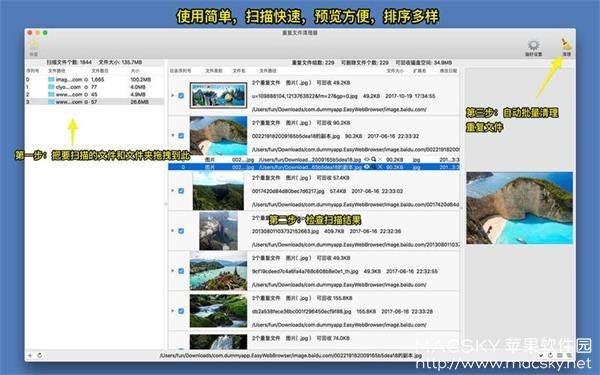600x375 pixels.
Task: Click the refresh icon beside the plus button
Action: click(x=39, y=355)
